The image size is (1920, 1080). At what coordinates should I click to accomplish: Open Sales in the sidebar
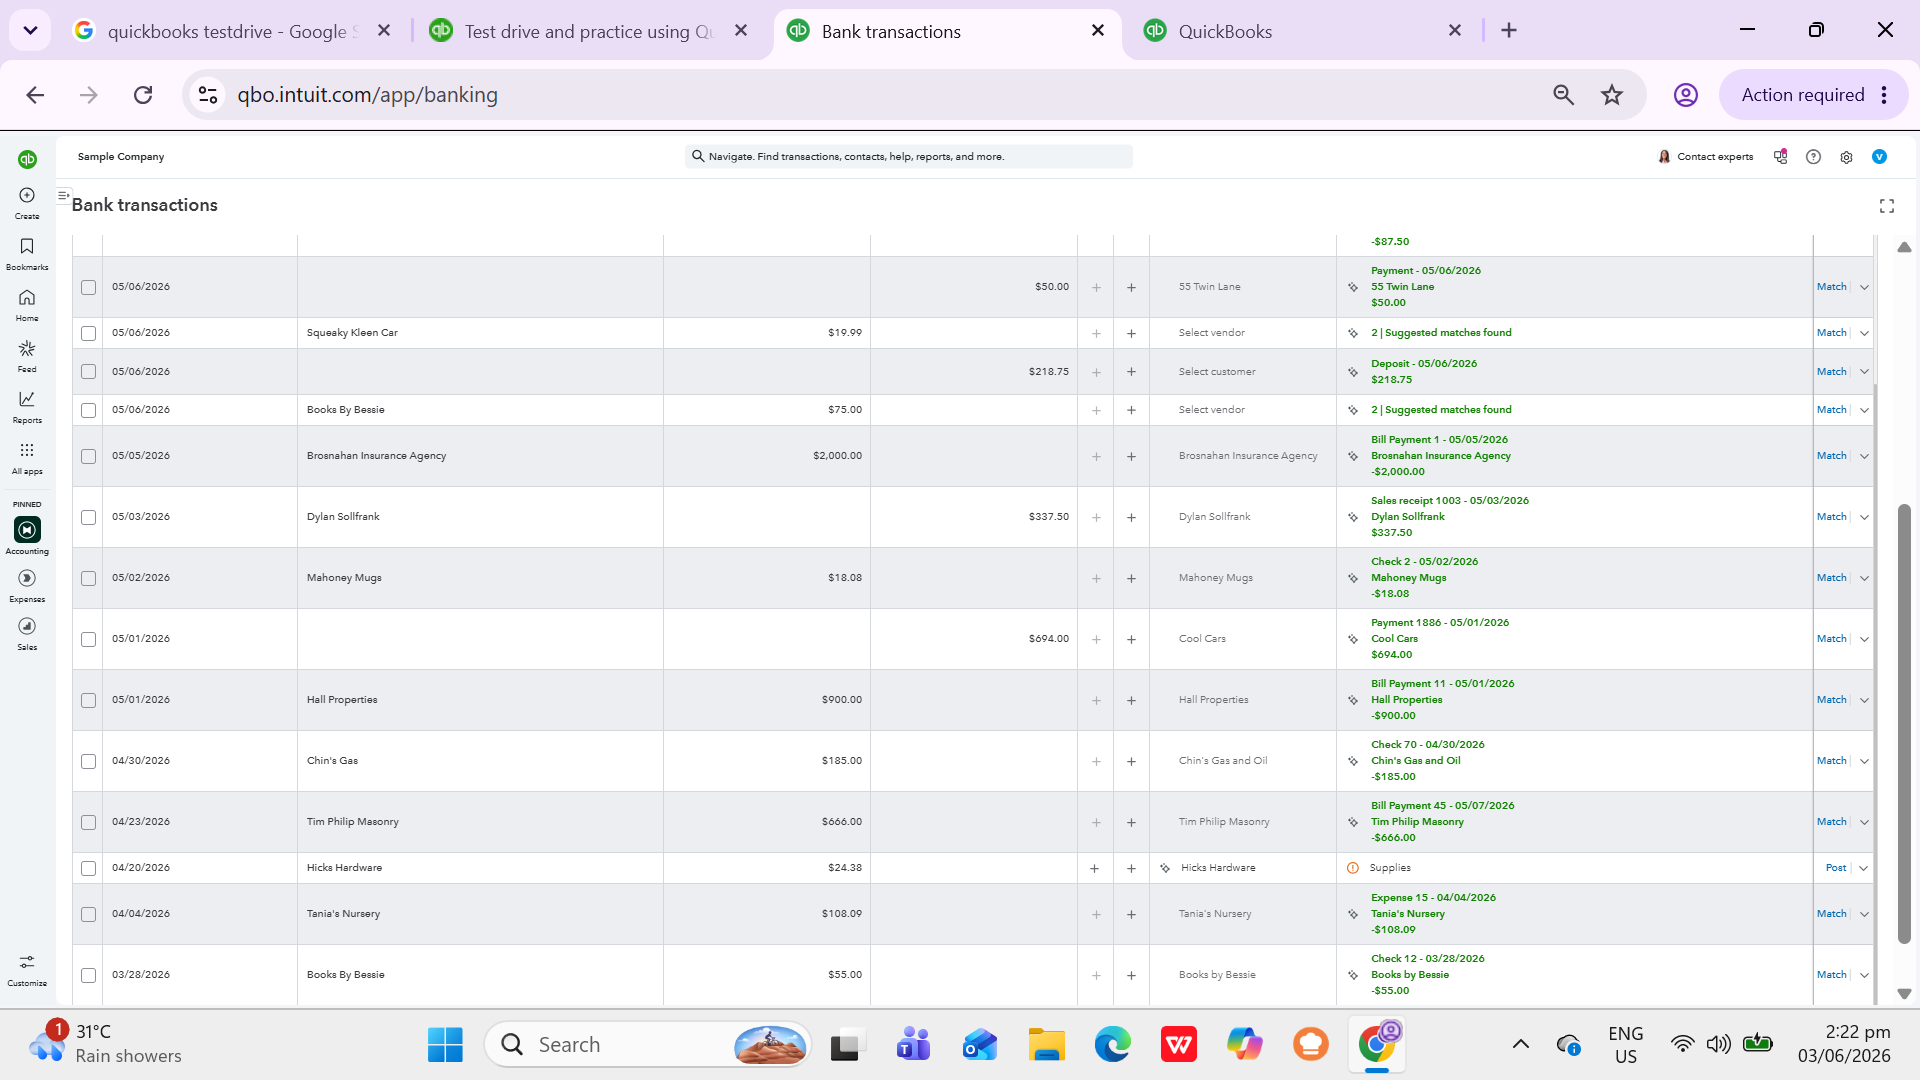27,633
